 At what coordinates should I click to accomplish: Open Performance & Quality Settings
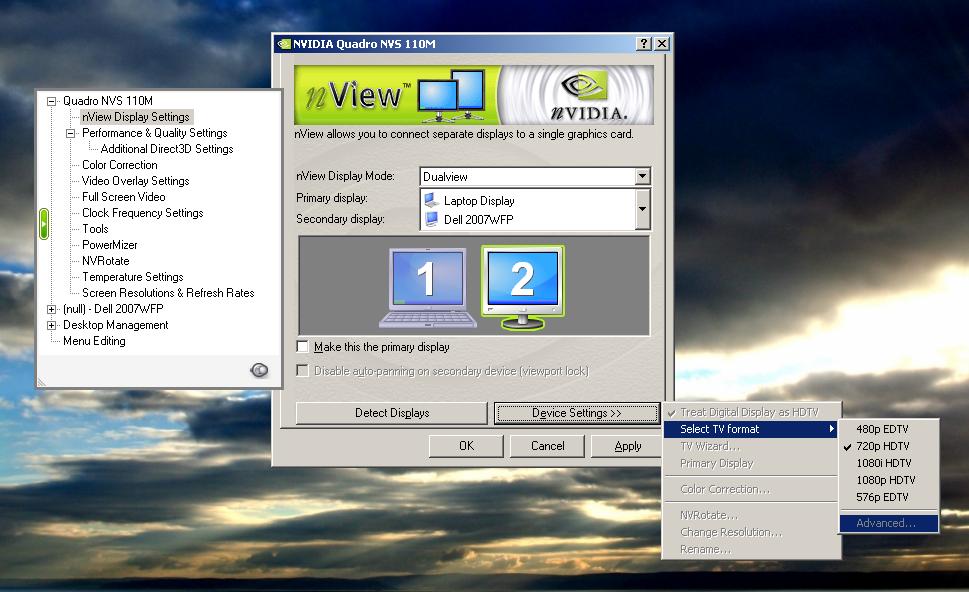click(154, 133)
